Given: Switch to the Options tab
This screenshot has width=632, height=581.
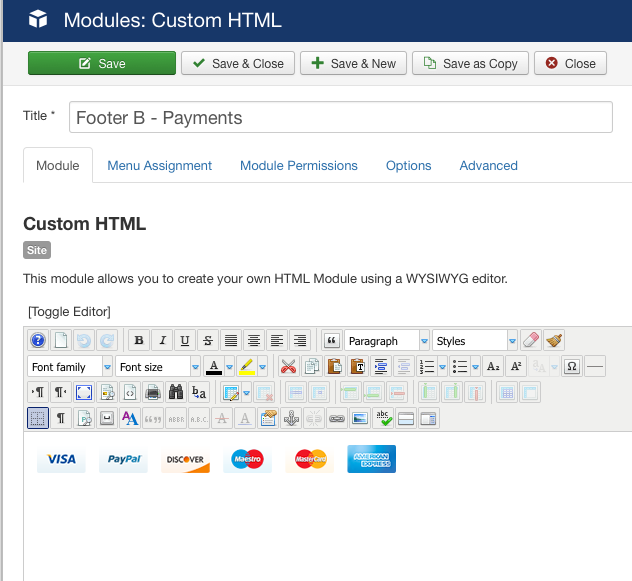Looking at the screenshot, I should tap(408, 166).
